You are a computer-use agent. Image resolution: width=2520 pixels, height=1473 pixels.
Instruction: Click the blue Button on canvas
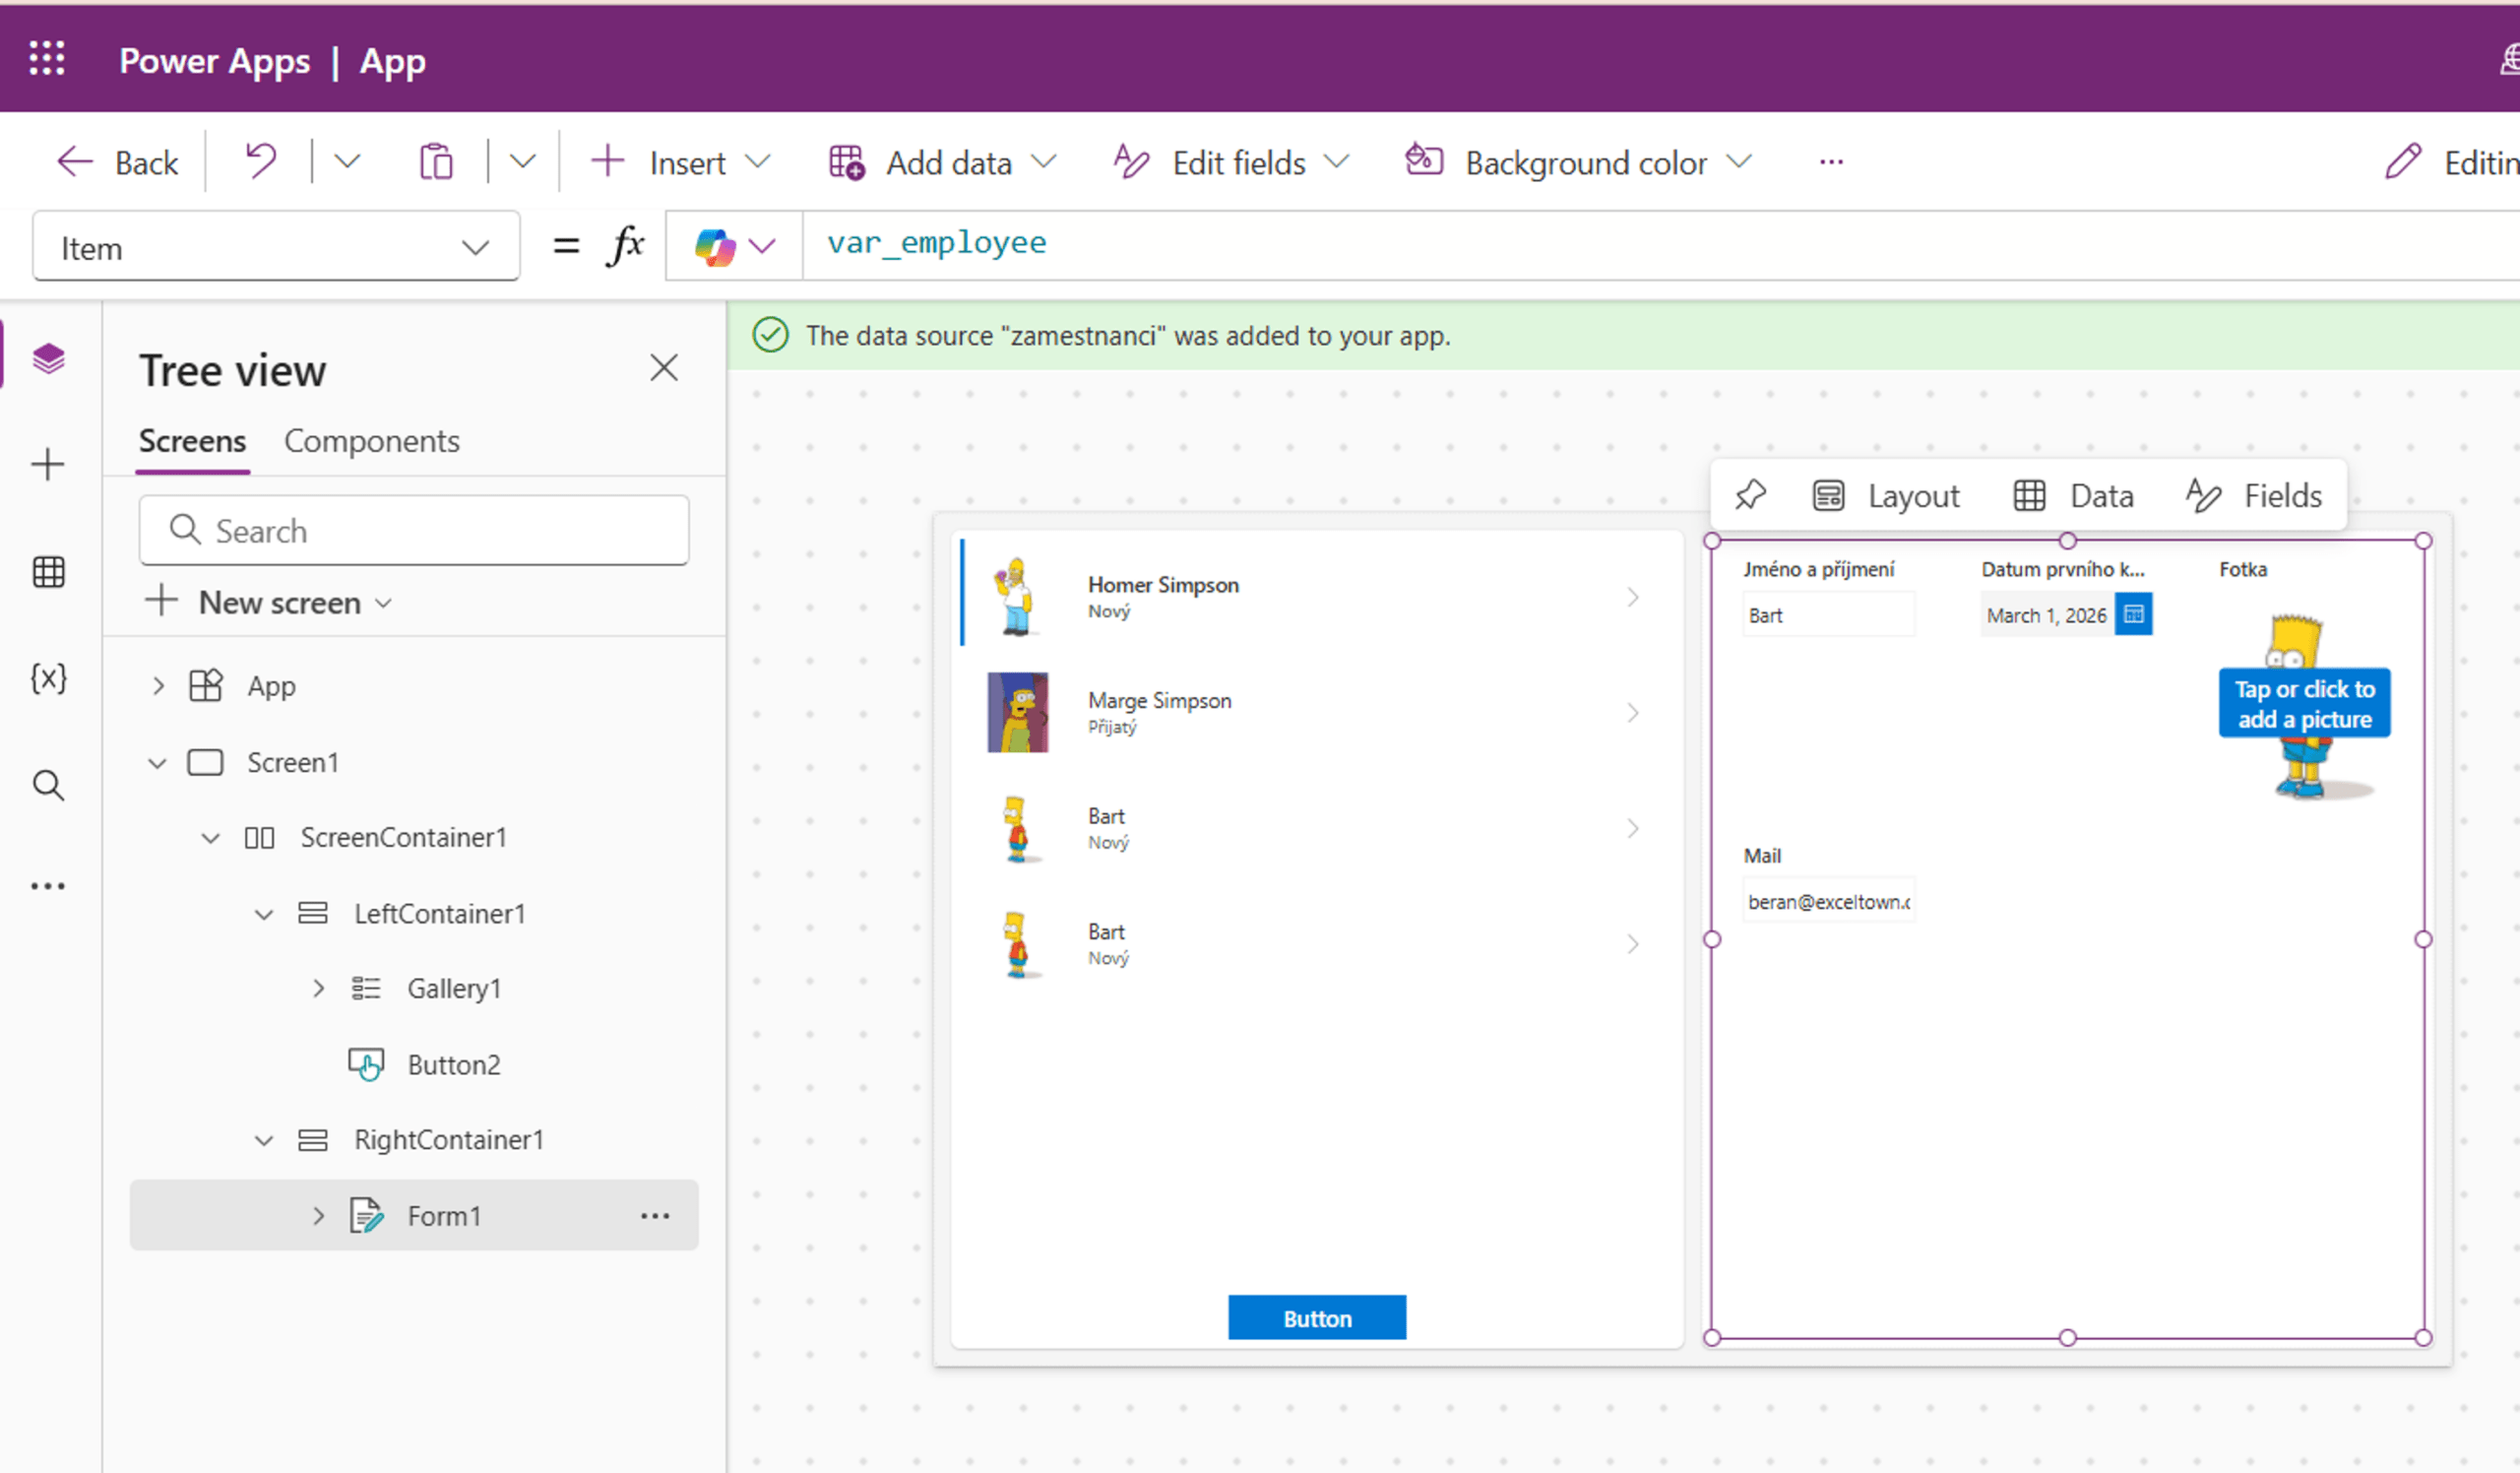click(x=1316, y=1318)
